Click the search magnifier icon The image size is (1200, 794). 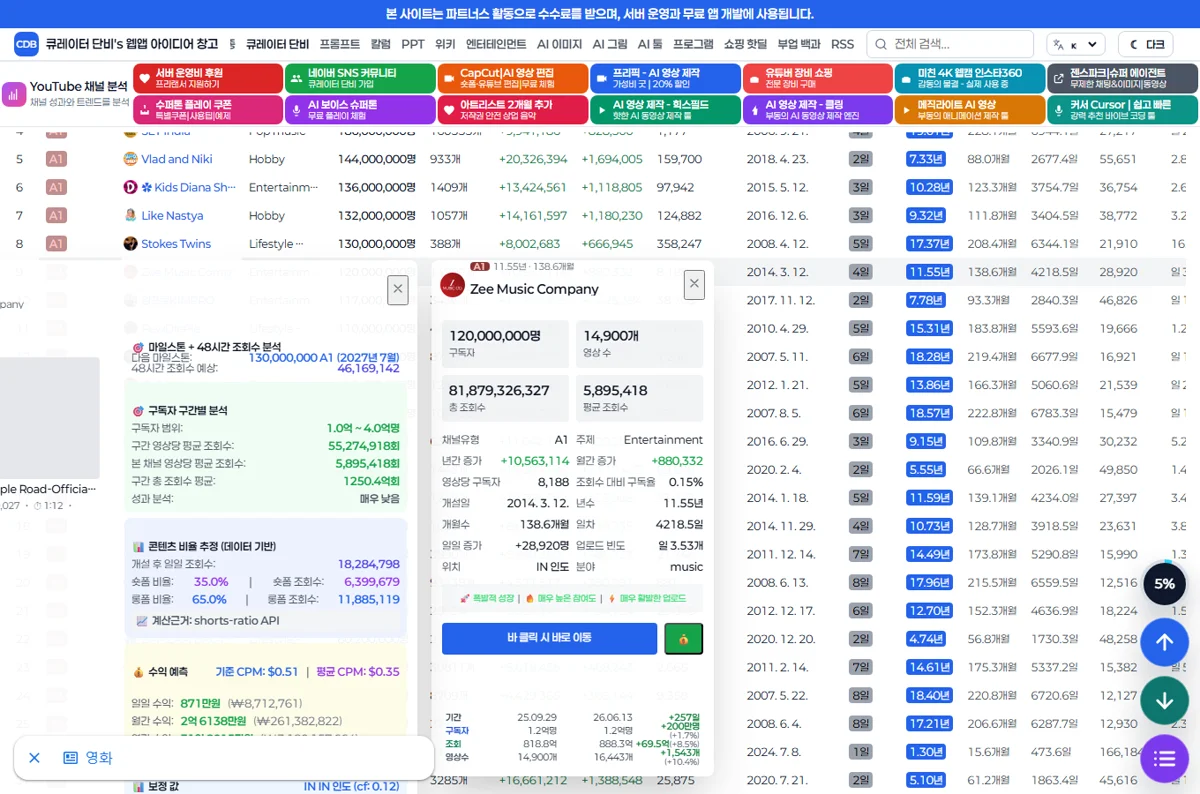click(x=880, y=44)
